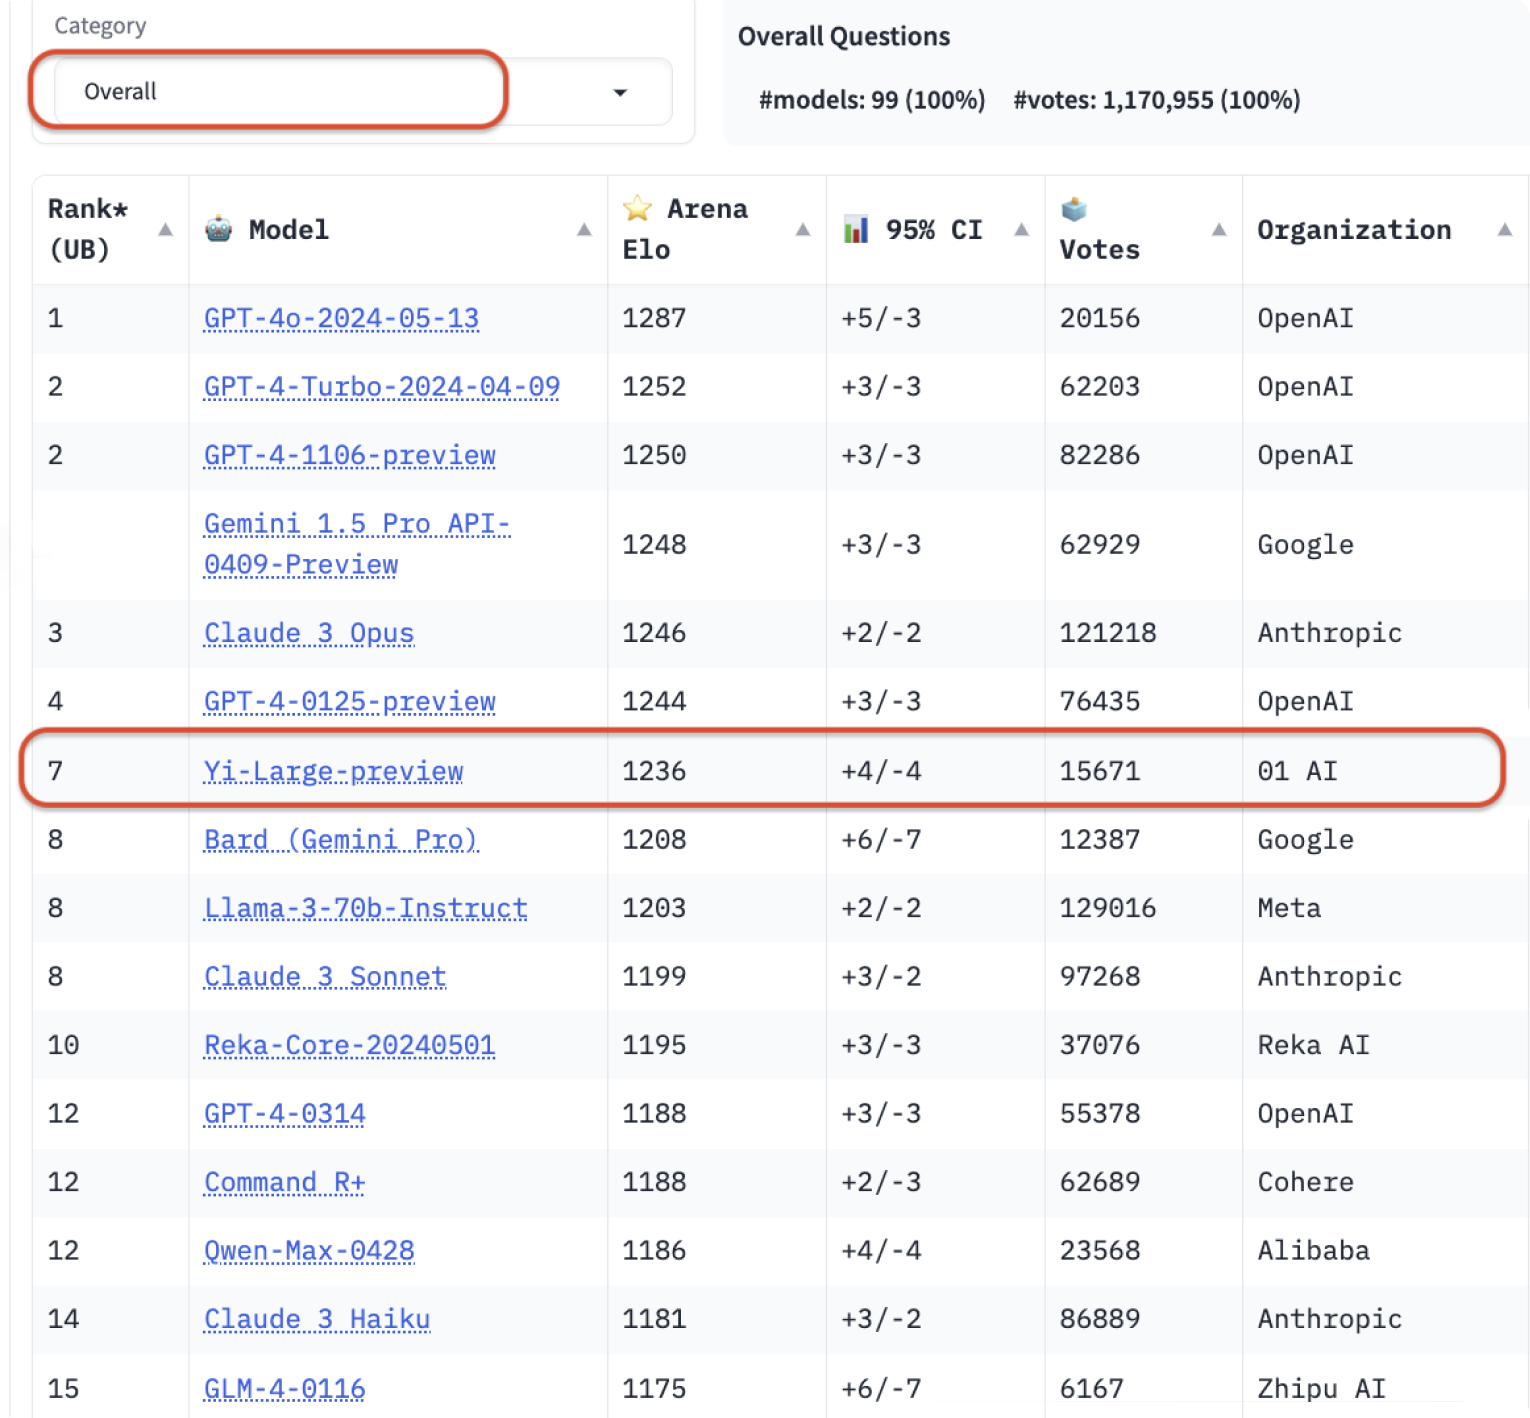This screenshot has width=1530, height=1418.
Task: Open the GPT-4-0314 model link
Action: 285,1114
